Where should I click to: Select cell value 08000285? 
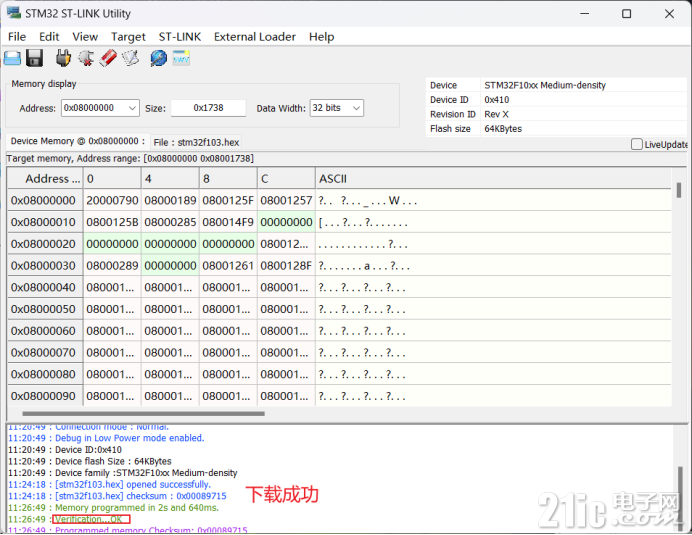170,222
